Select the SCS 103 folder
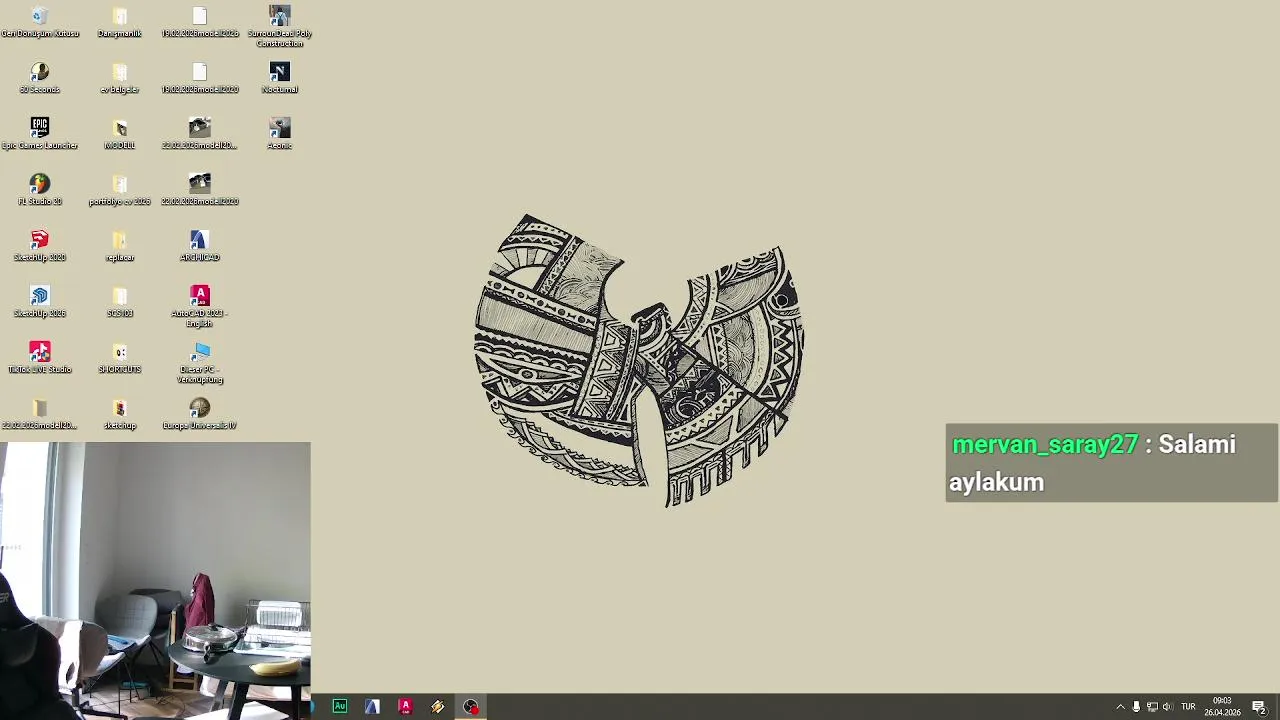The height and width of the screenshot is (720, 1280). coord(119,302)
